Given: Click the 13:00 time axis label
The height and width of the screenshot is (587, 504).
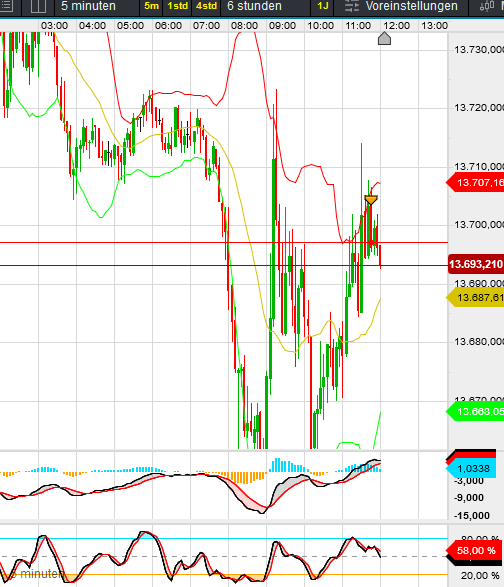Looking at the screenshot, I should tap(435, 26).
